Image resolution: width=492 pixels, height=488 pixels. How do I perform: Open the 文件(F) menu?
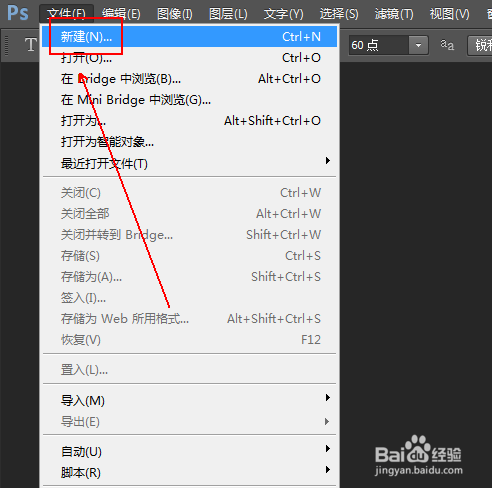[66, 14]
